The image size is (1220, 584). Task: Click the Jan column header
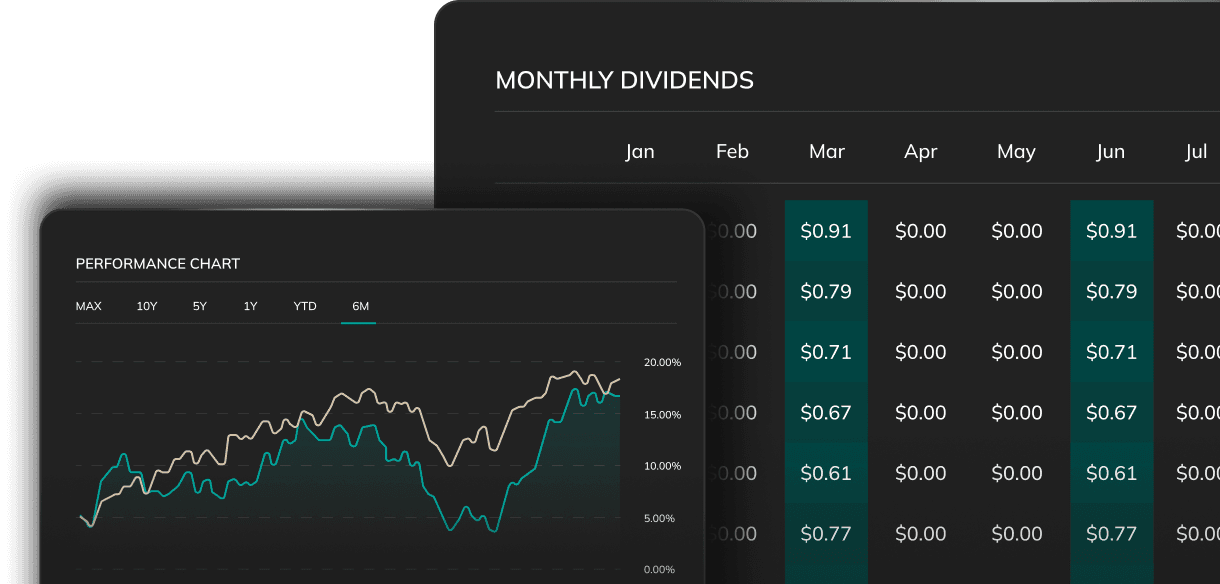tap(640, 152)
